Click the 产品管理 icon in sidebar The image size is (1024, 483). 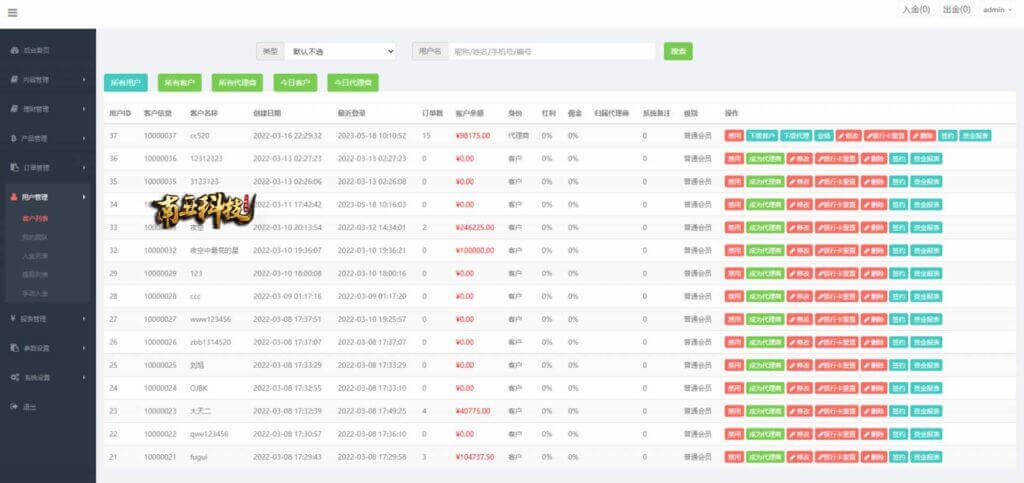click(x=14, y=138)
